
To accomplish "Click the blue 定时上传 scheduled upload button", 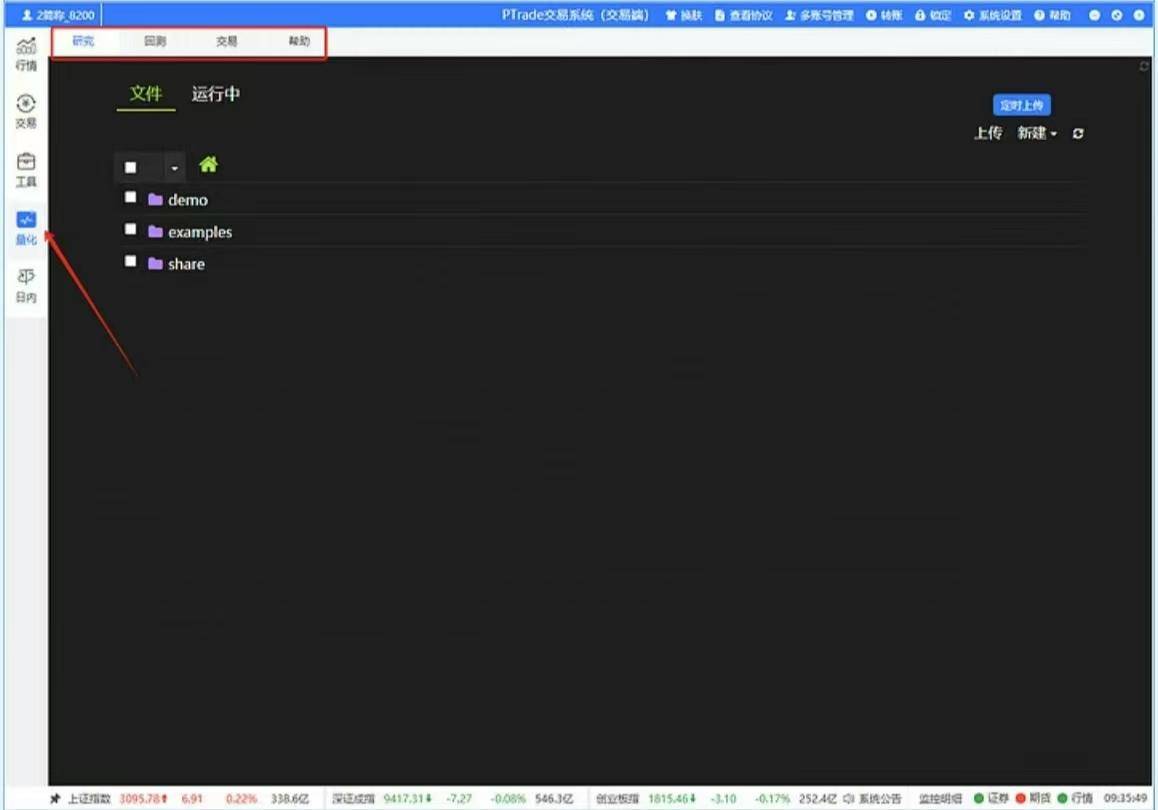I will [x=1021, y=106].
